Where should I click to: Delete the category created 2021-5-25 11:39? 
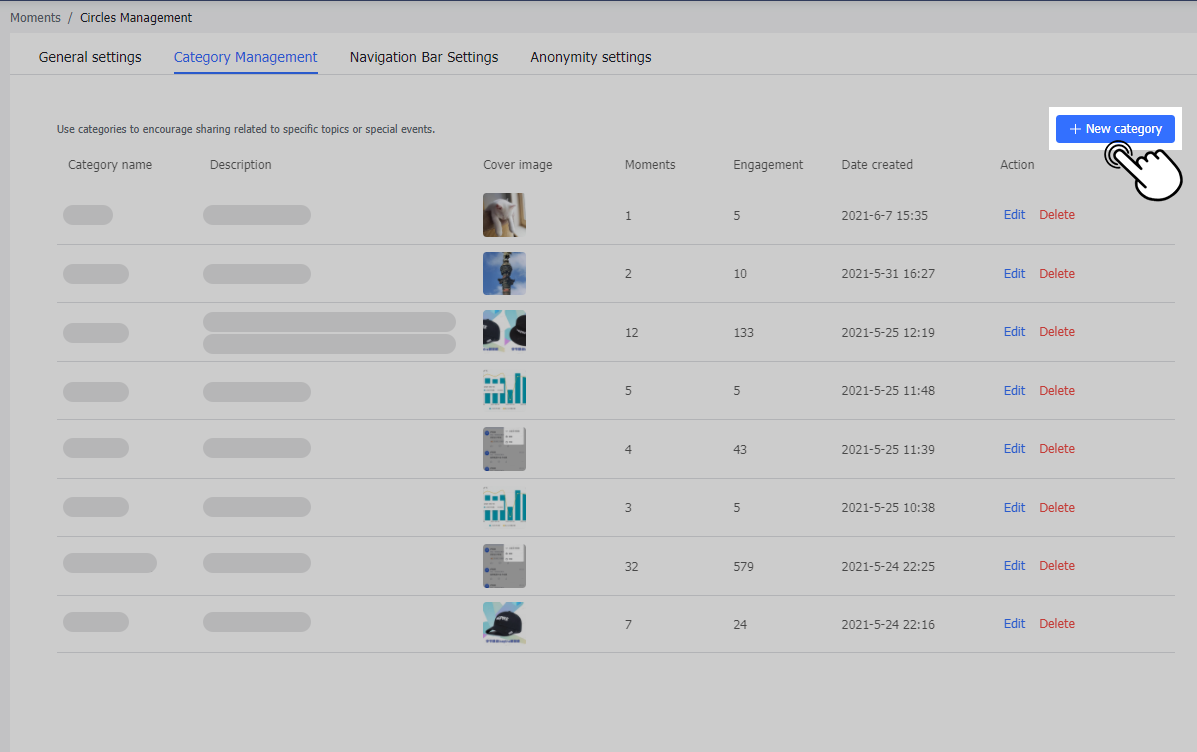point(1057,449)
